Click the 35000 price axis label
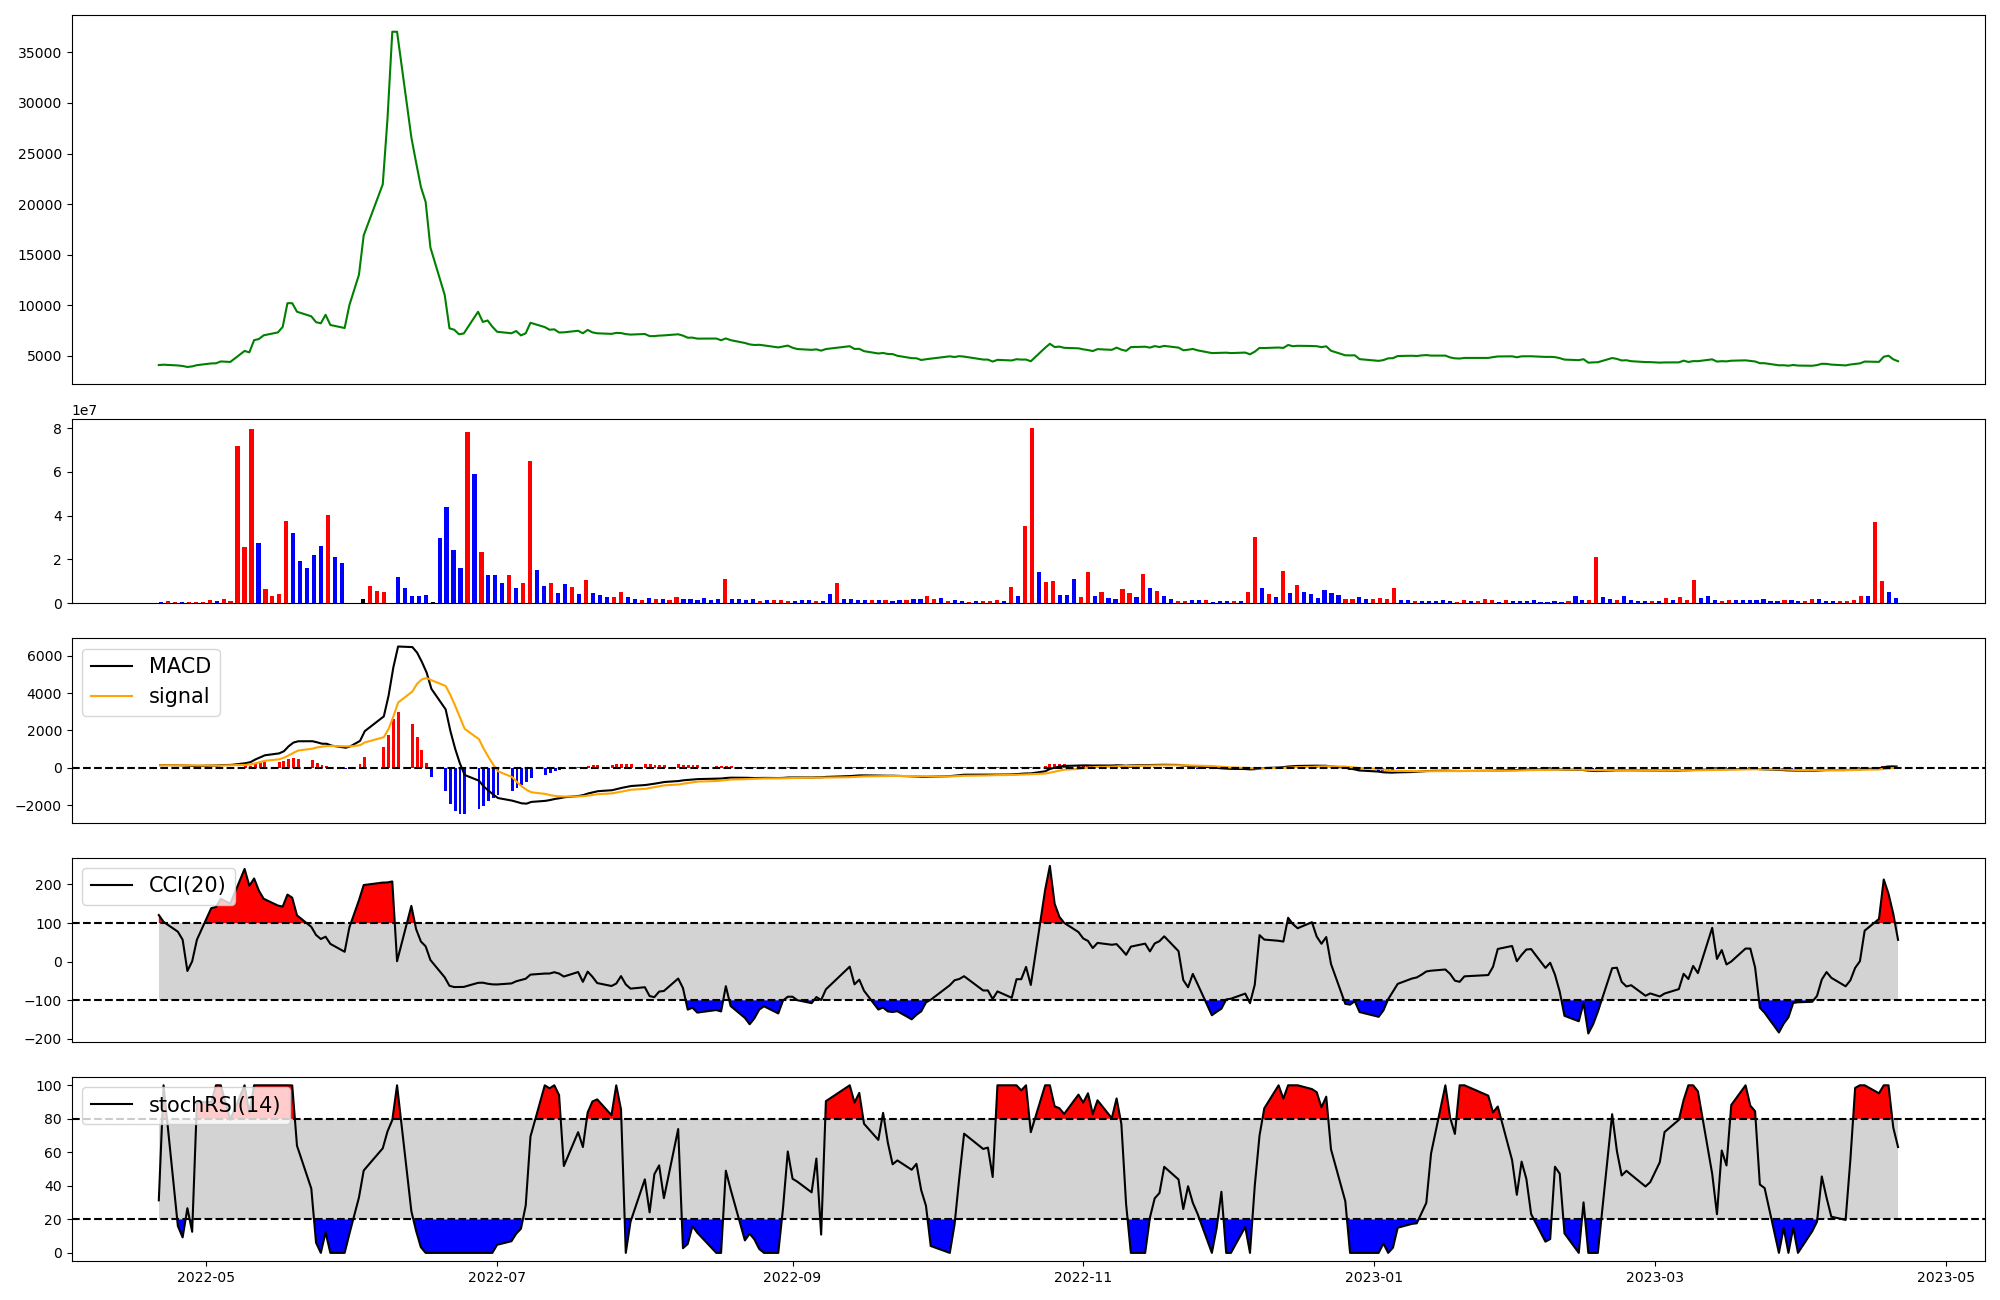The image size is (2000, 1300). [x=40, y=53]
